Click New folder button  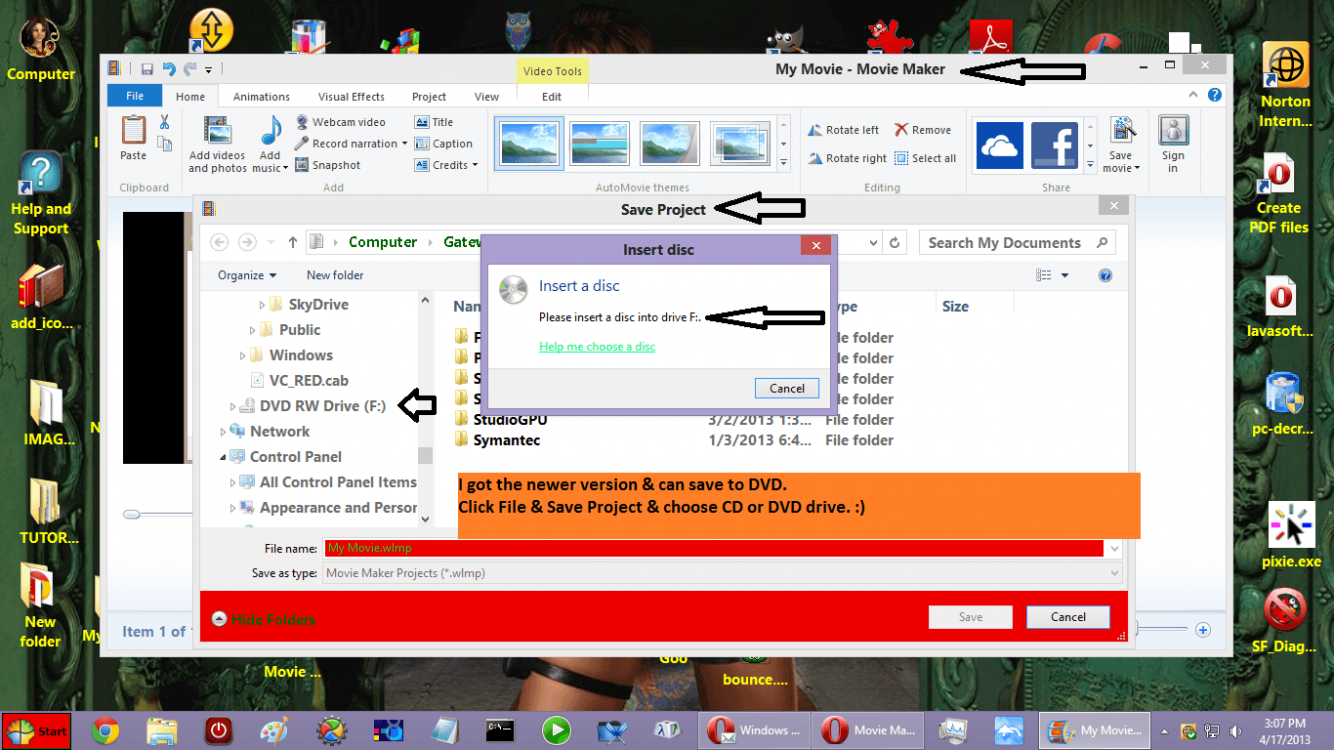click(335, 275)
